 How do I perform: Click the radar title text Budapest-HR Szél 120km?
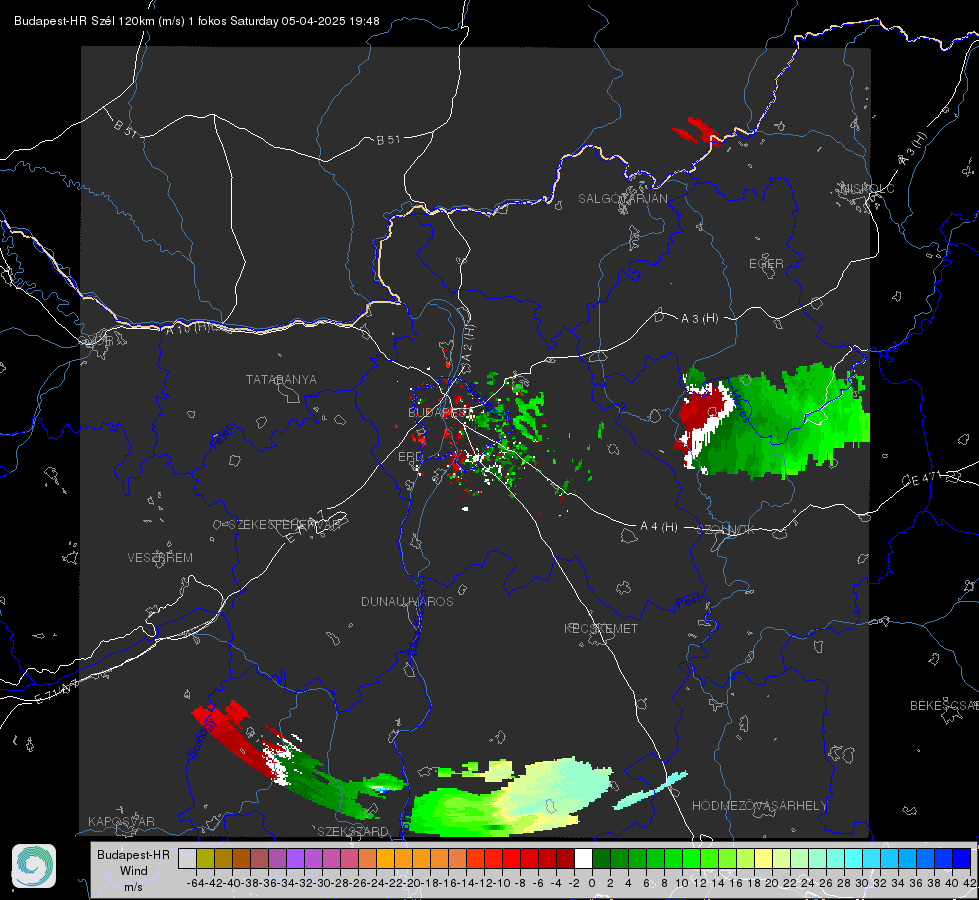click(x=84, y=21)
